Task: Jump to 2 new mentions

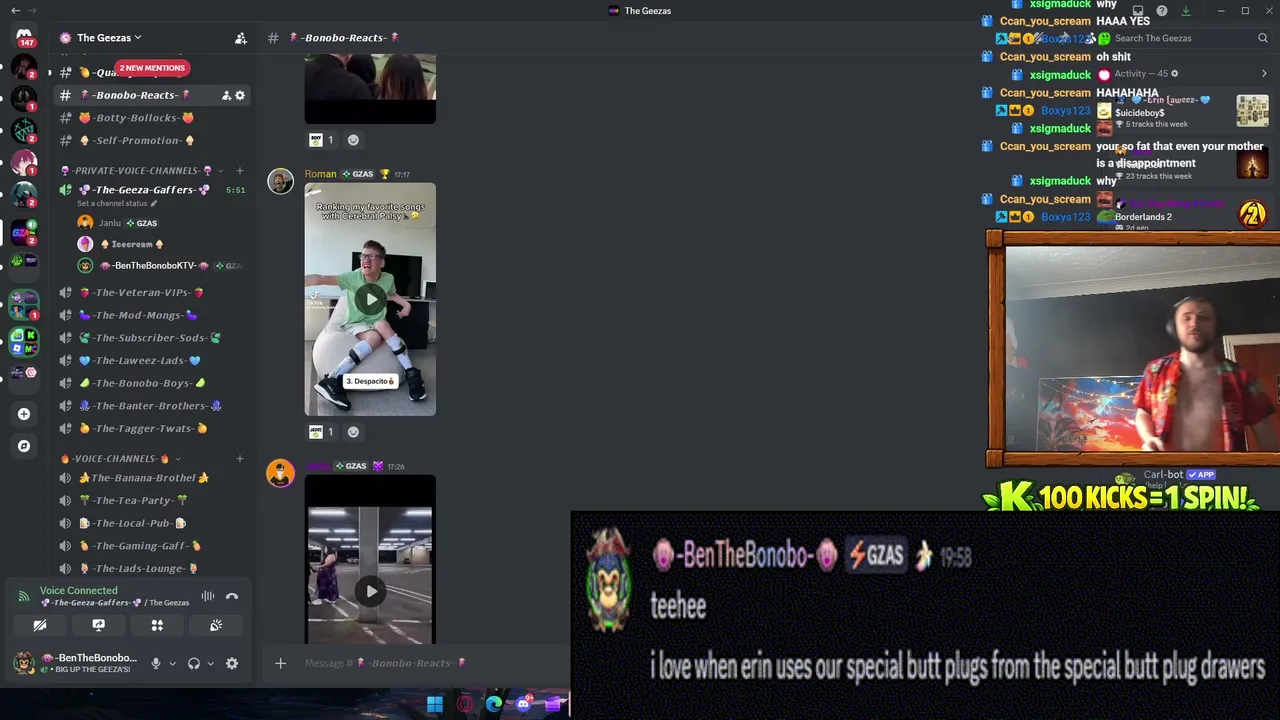Action: (152, 68)
